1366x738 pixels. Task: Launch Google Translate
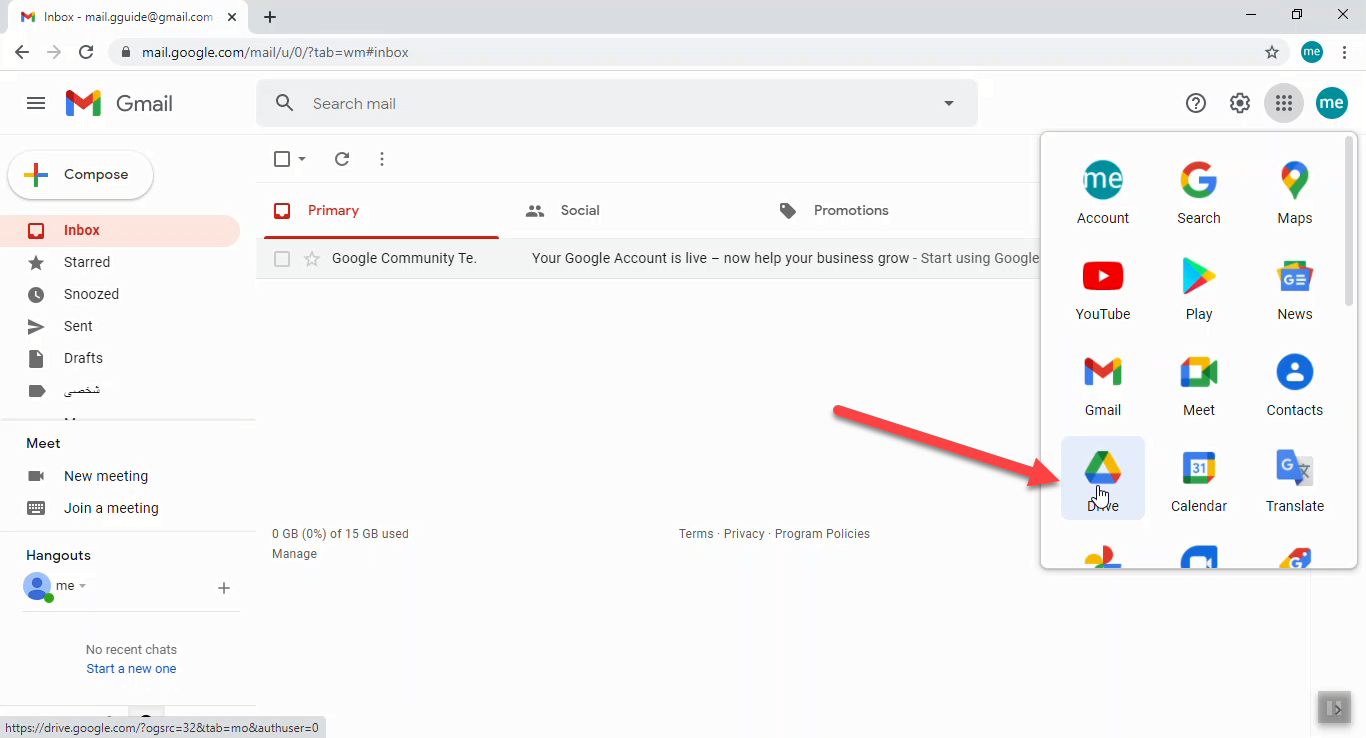tap(1294, 478)
